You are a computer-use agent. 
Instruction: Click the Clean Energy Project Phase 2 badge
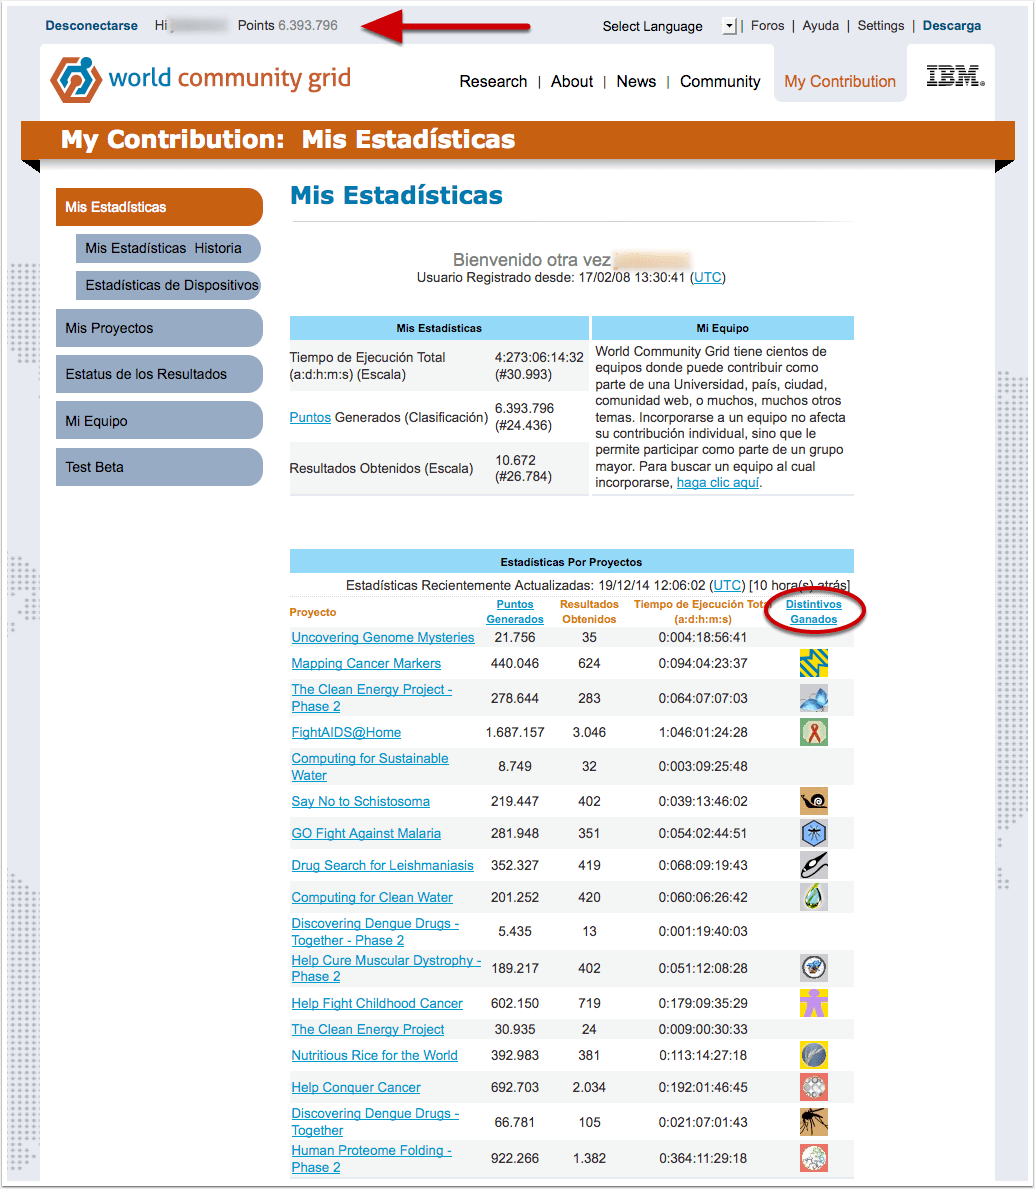[813, 698]
